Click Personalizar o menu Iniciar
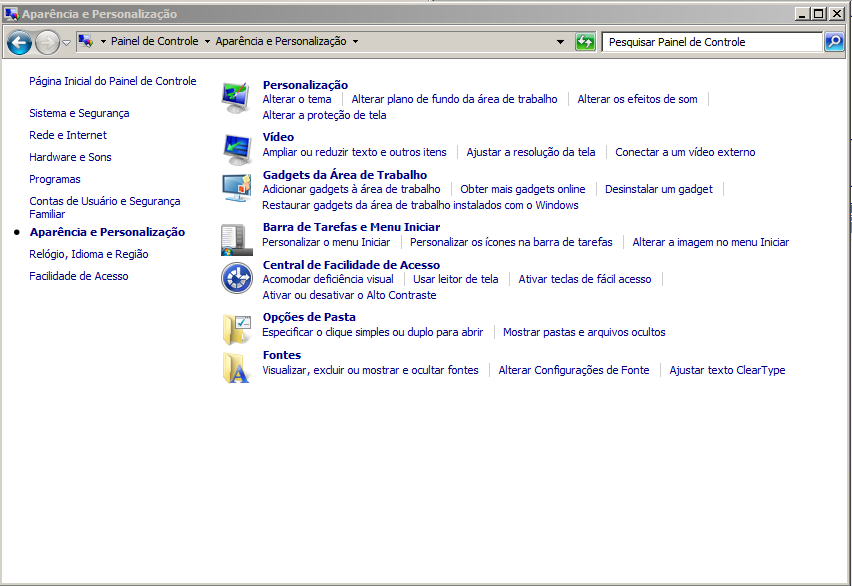Image resolution: width=852 pixels, height=586 pixels. pos(326,242)
